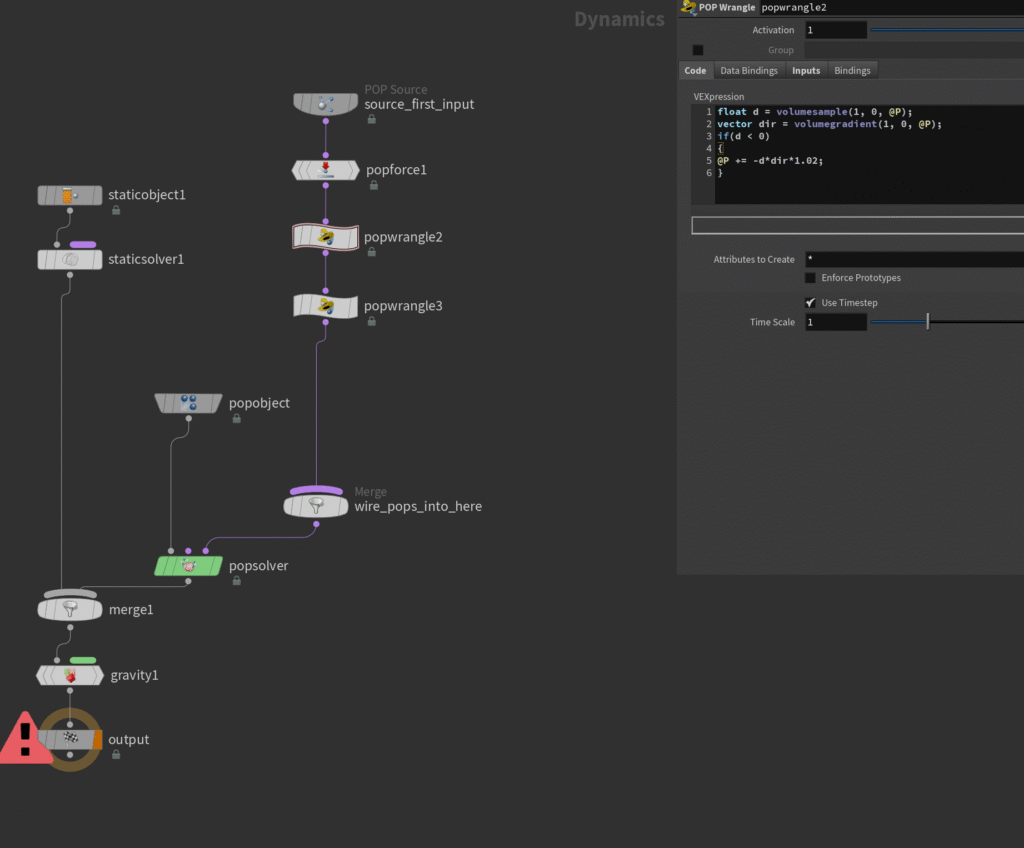Click the gravity1 node icon
Viewport: 1024px width, 848px height.
70,676
